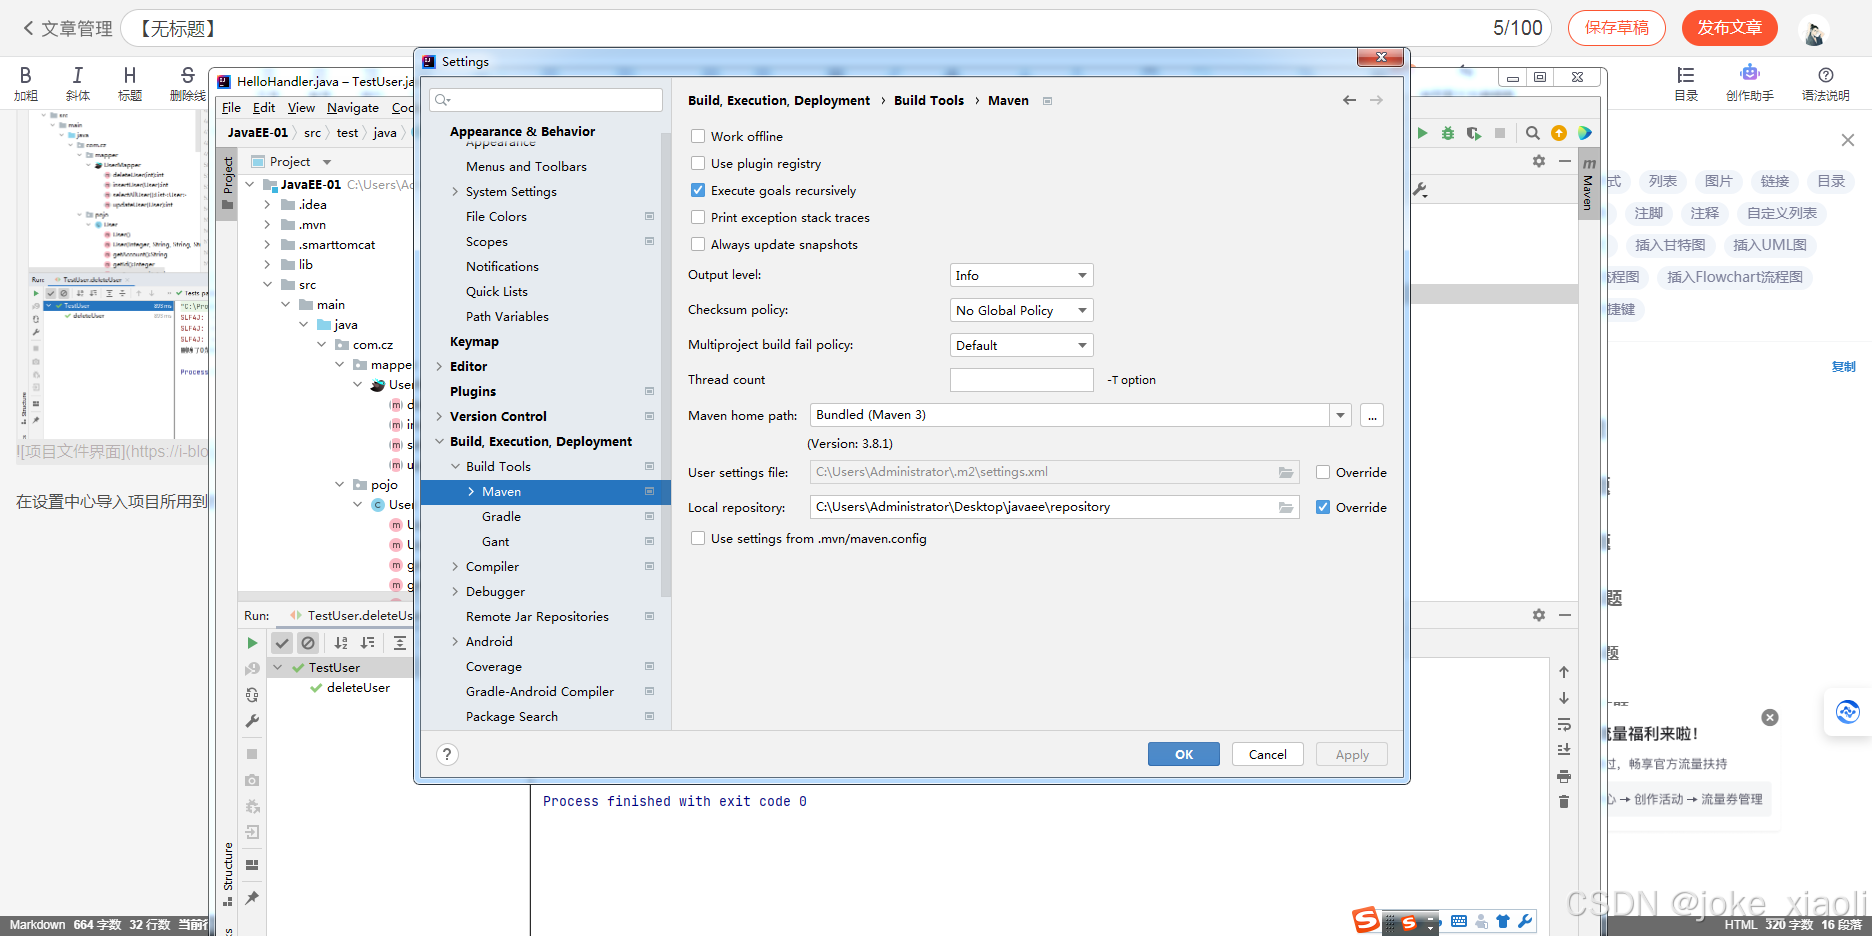
Task: Click the Settings search input field
Action: (546, 100)
